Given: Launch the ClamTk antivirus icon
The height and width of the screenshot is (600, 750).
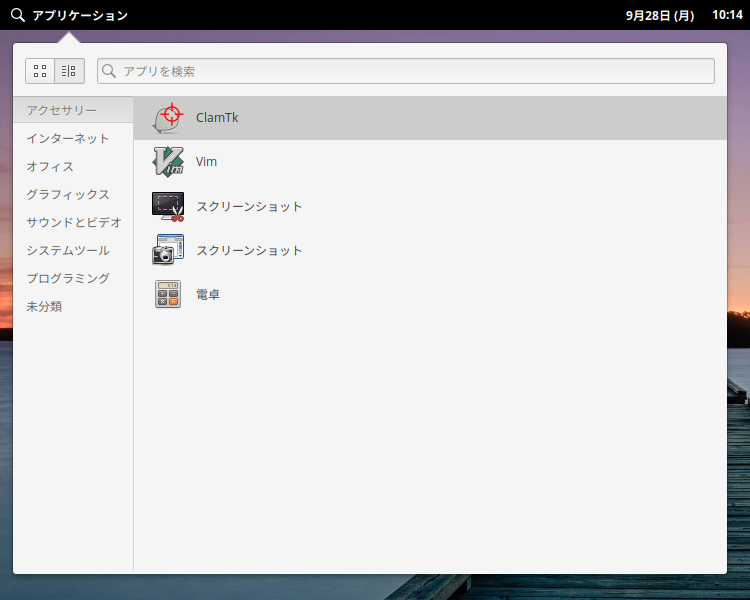Looking at the screenshot, I should 168,118.
